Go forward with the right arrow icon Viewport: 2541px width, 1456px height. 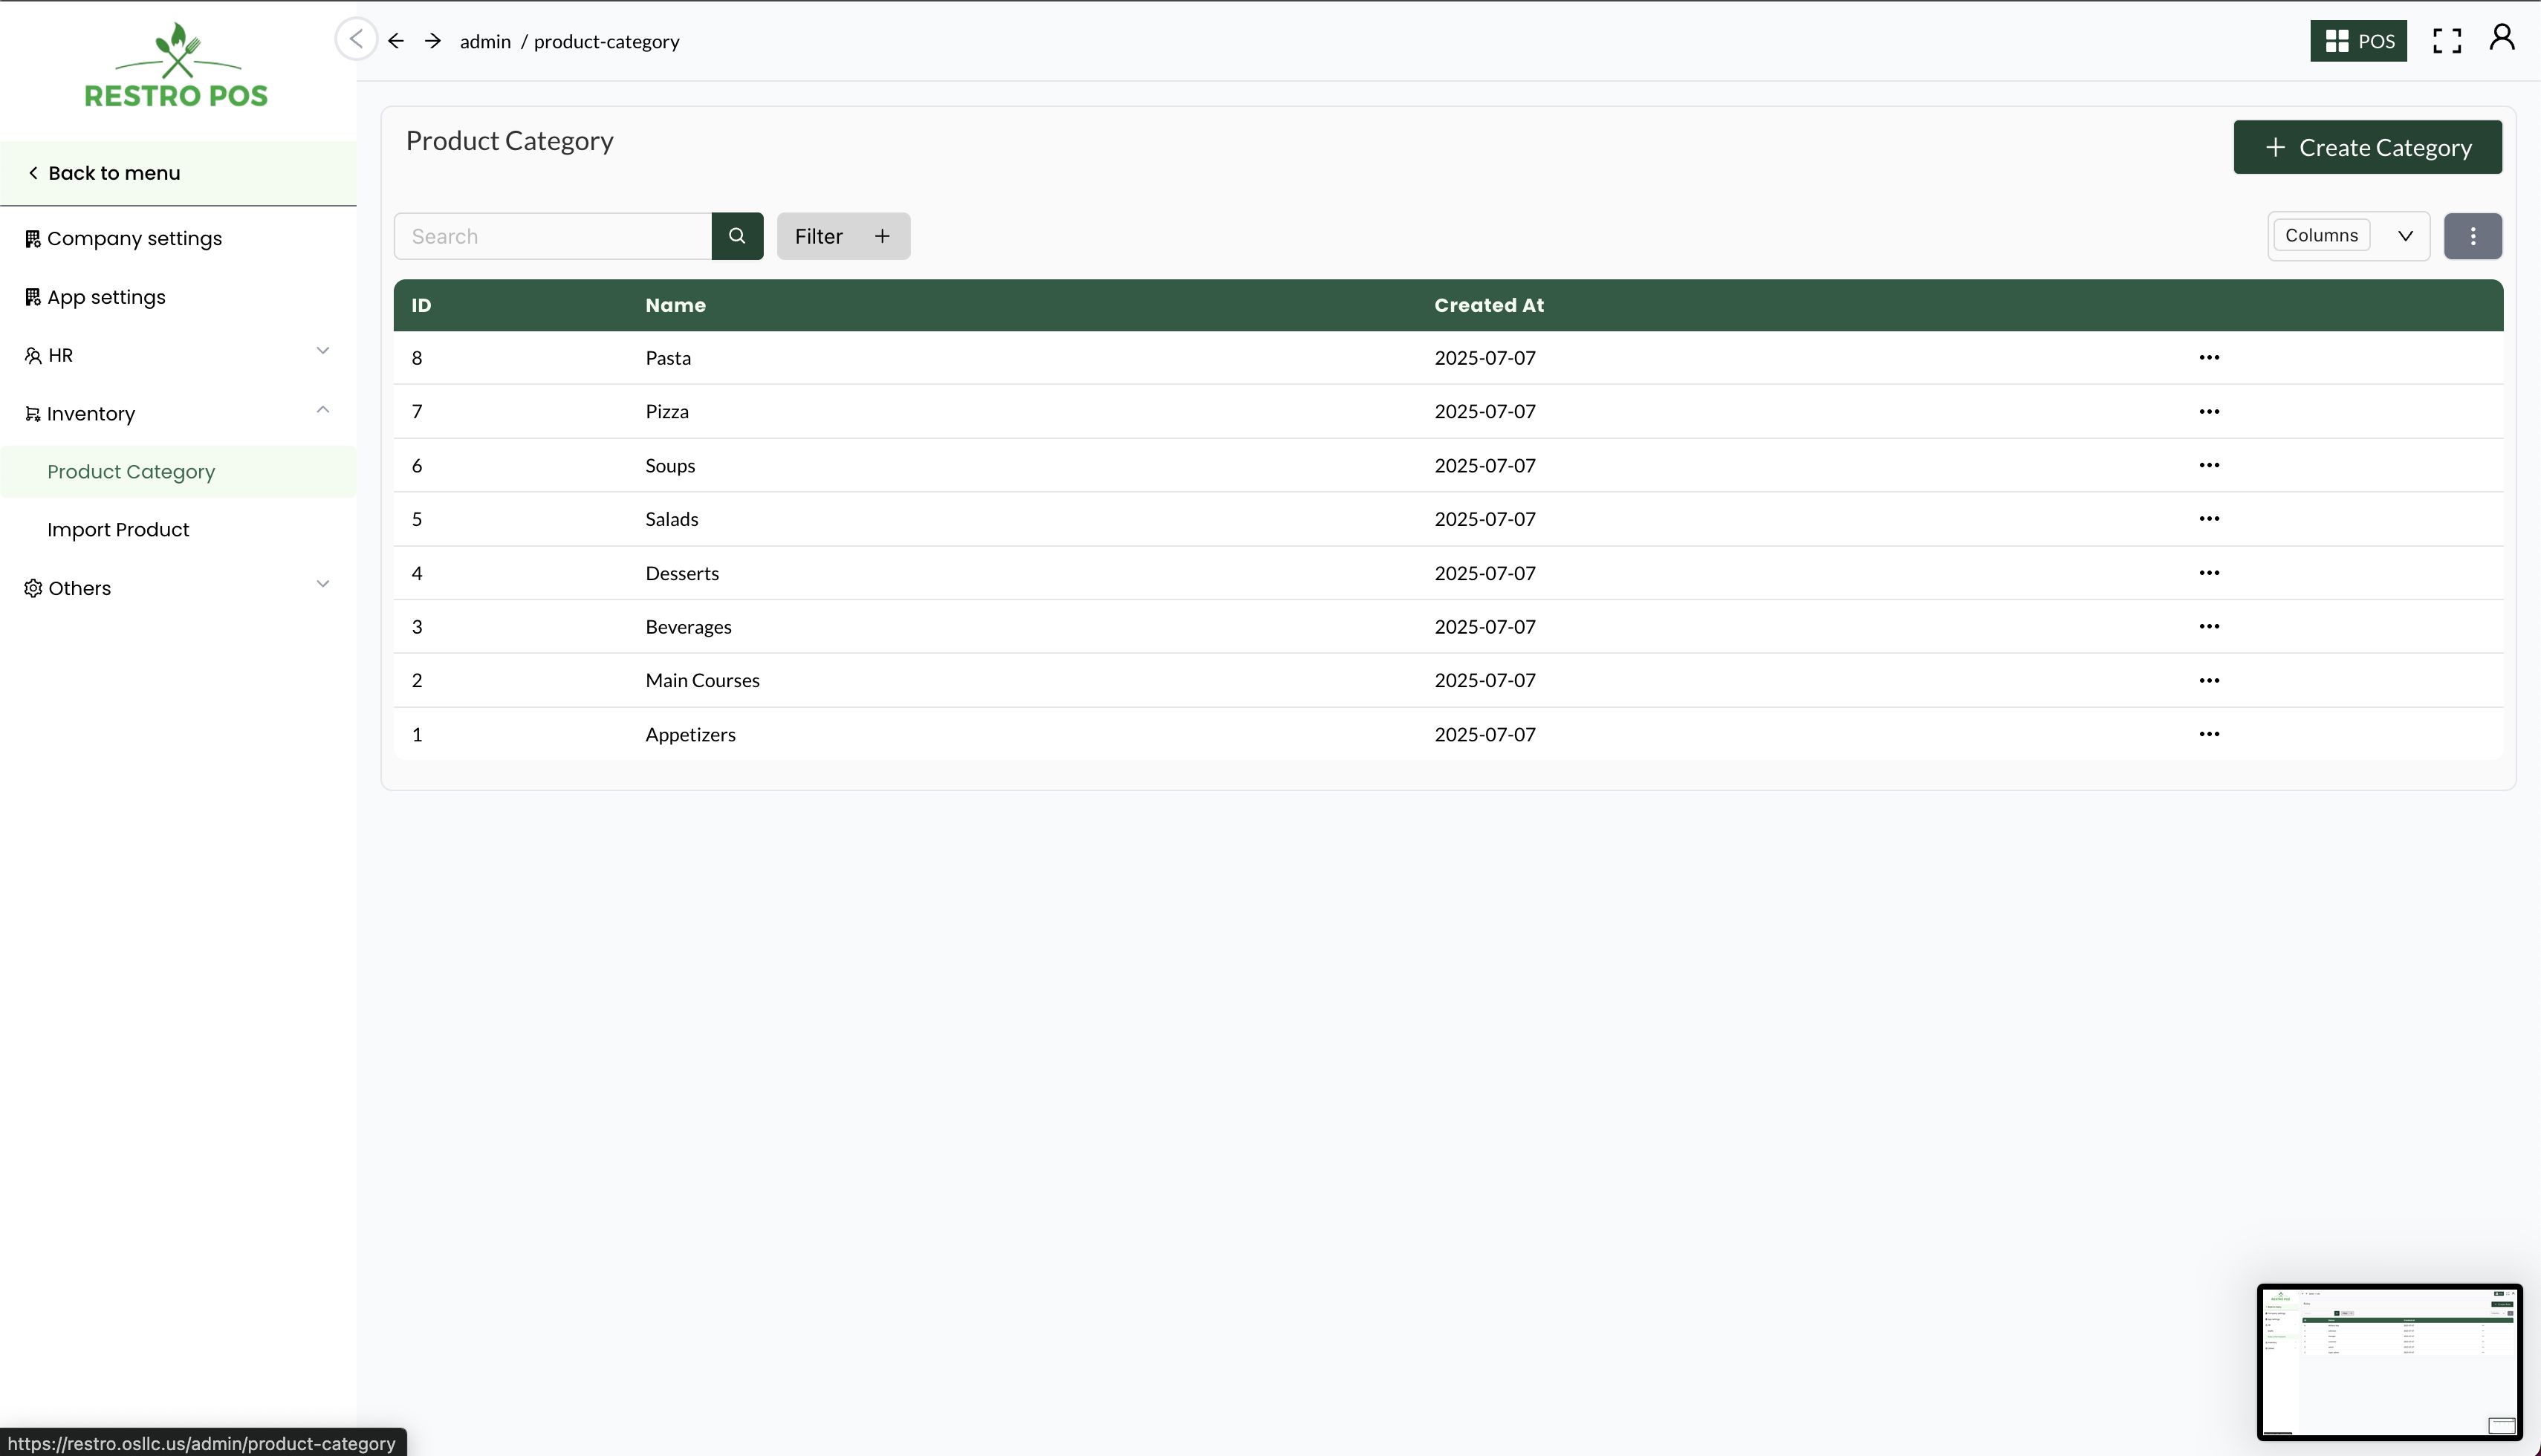[432, 41]
